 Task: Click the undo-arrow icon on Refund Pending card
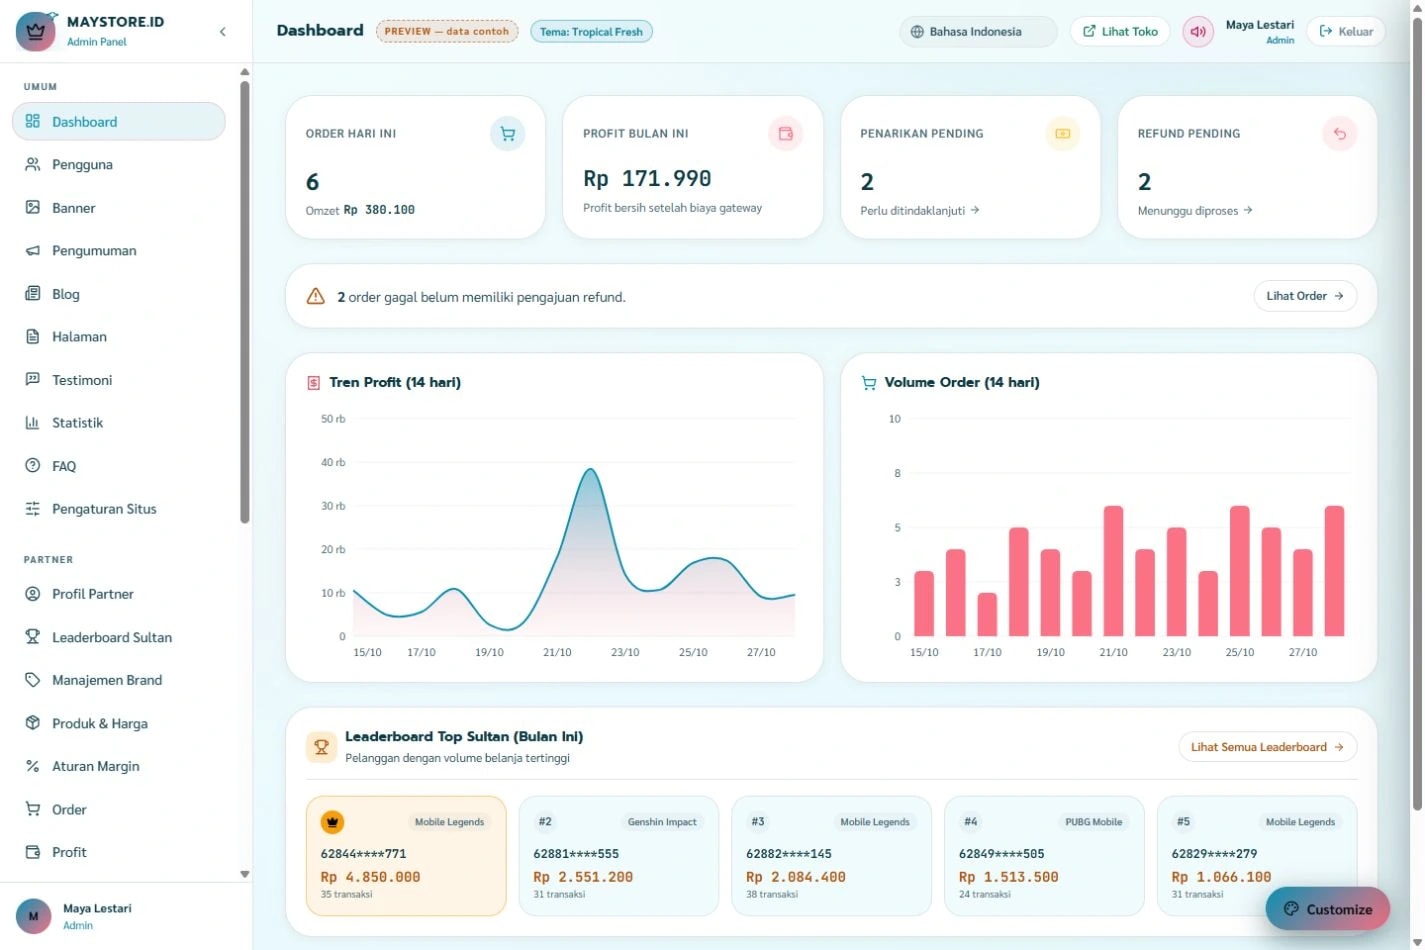[x=1340, y=134]
